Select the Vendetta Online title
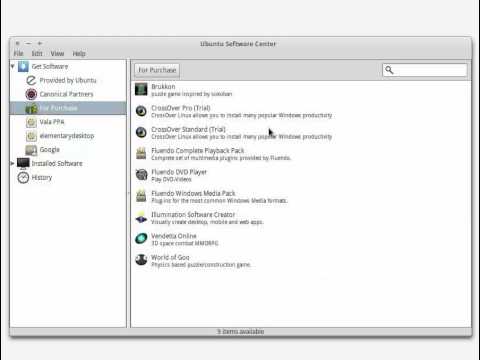This screenshot has width=480, height=360. click(x=174, y=236)
